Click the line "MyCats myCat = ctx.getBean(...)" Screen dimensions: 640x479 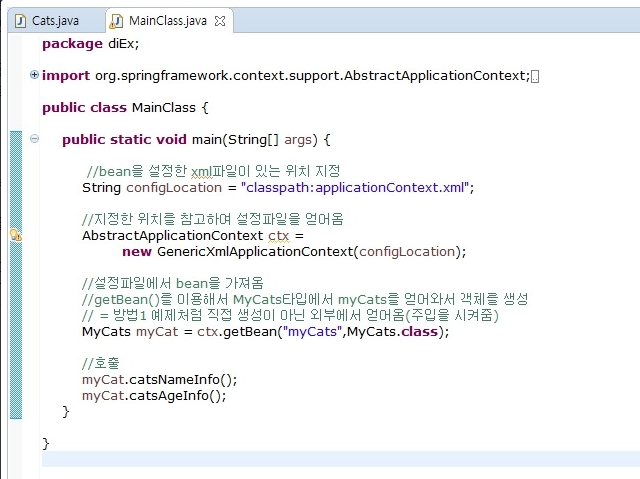[x=265, y=331]
